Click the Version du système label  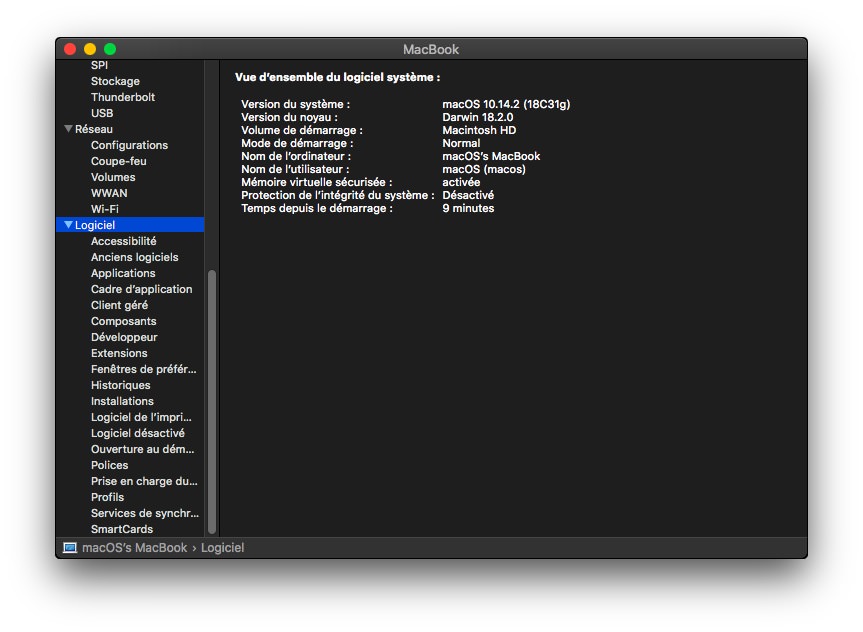click(295, 103)
